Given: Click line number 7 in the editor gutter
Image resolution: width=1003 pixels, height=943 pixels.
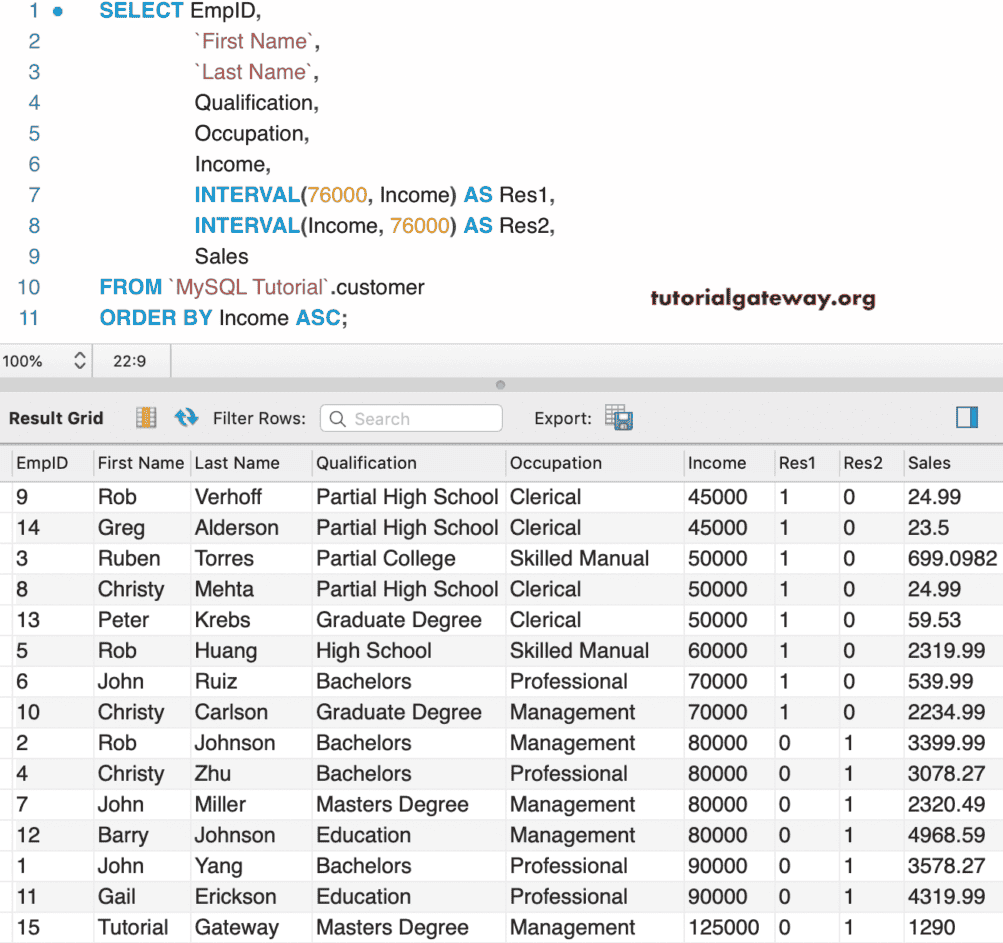Looking at the screenshot, I should (34, 194).
